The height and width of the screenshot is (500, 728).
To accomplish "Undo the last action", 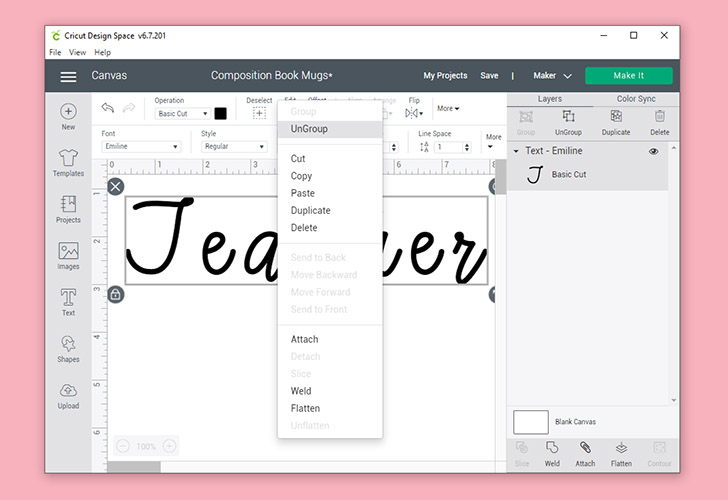I will coord(108,108).
